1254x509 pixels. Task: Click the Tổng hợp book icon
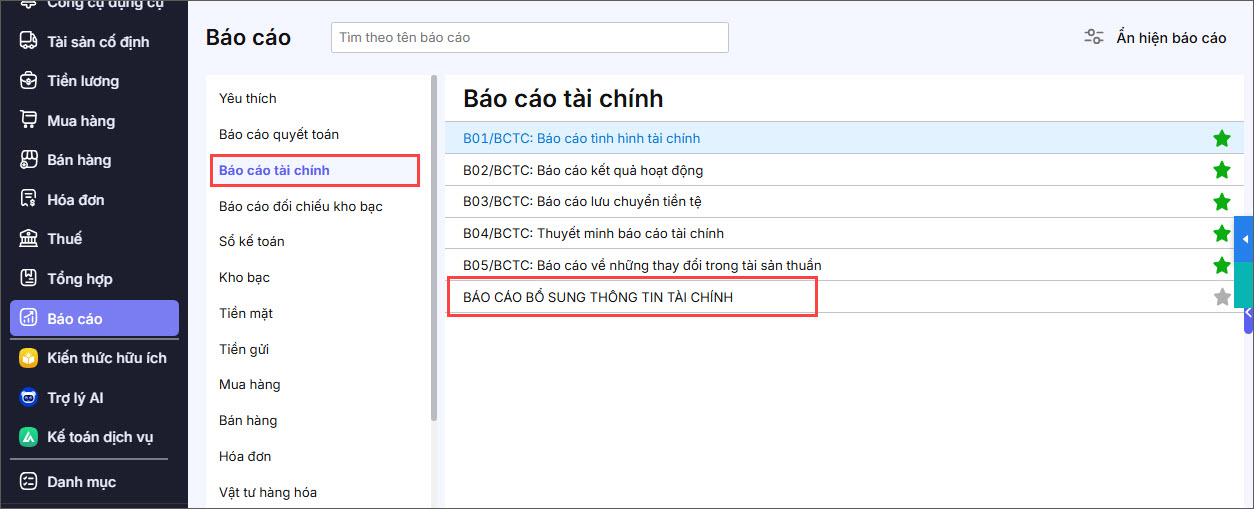(x=29, y=278)
